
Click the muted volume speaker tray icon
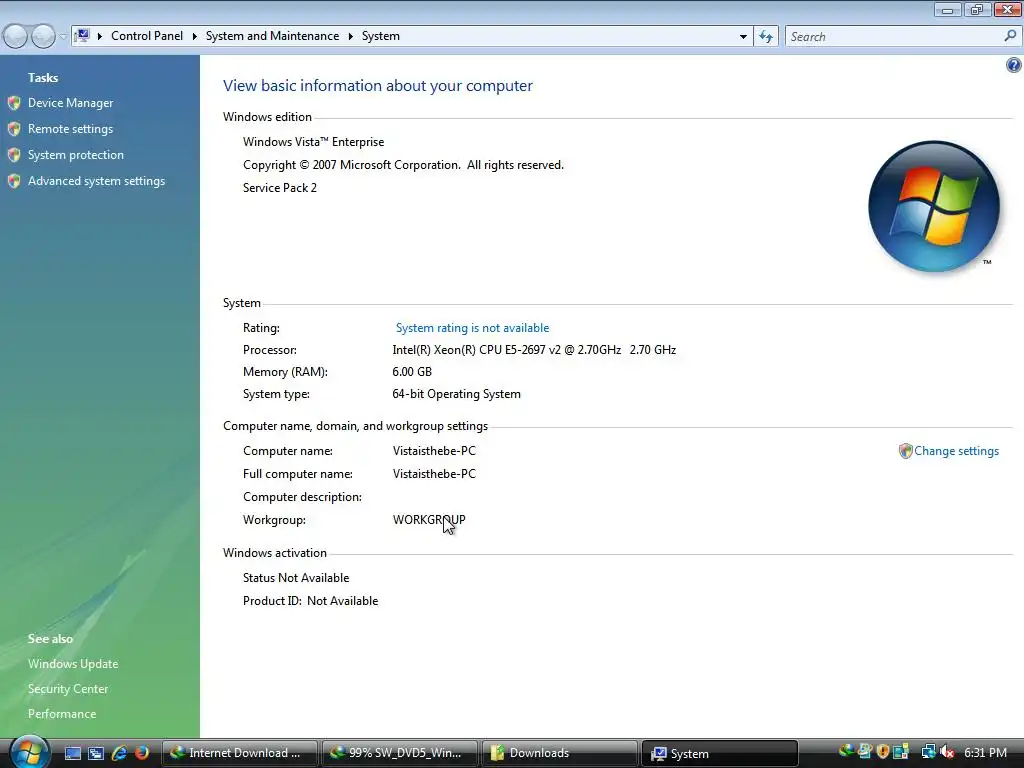[947, 752]
